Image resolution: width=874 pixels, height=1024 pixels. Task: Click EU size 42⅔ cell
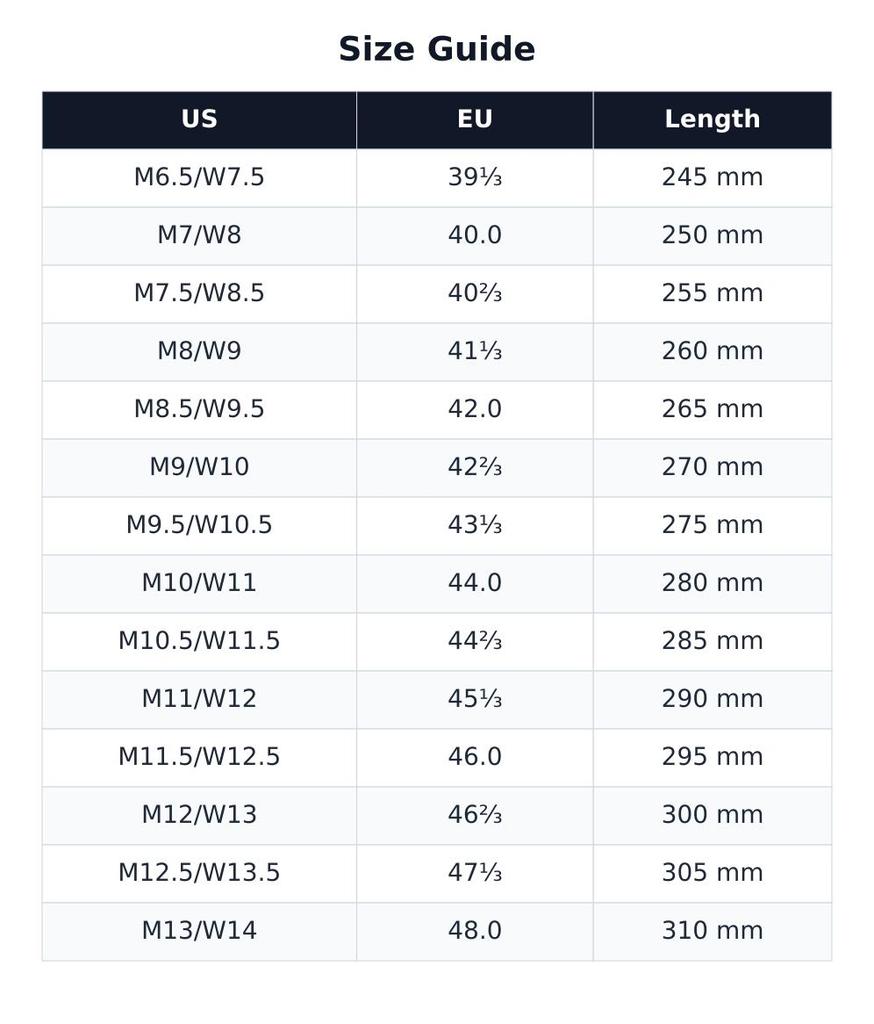pyautogui.click(x=475, y=468)
